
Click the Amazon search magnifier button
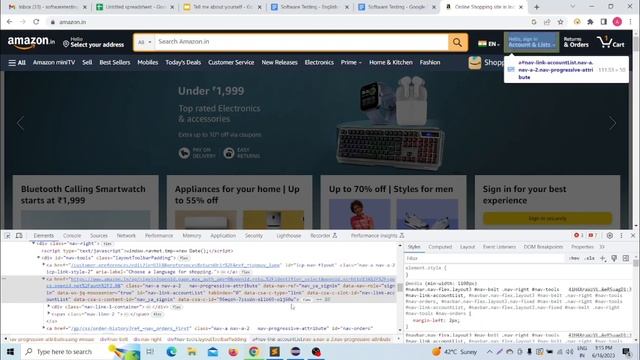coord(458,42)
